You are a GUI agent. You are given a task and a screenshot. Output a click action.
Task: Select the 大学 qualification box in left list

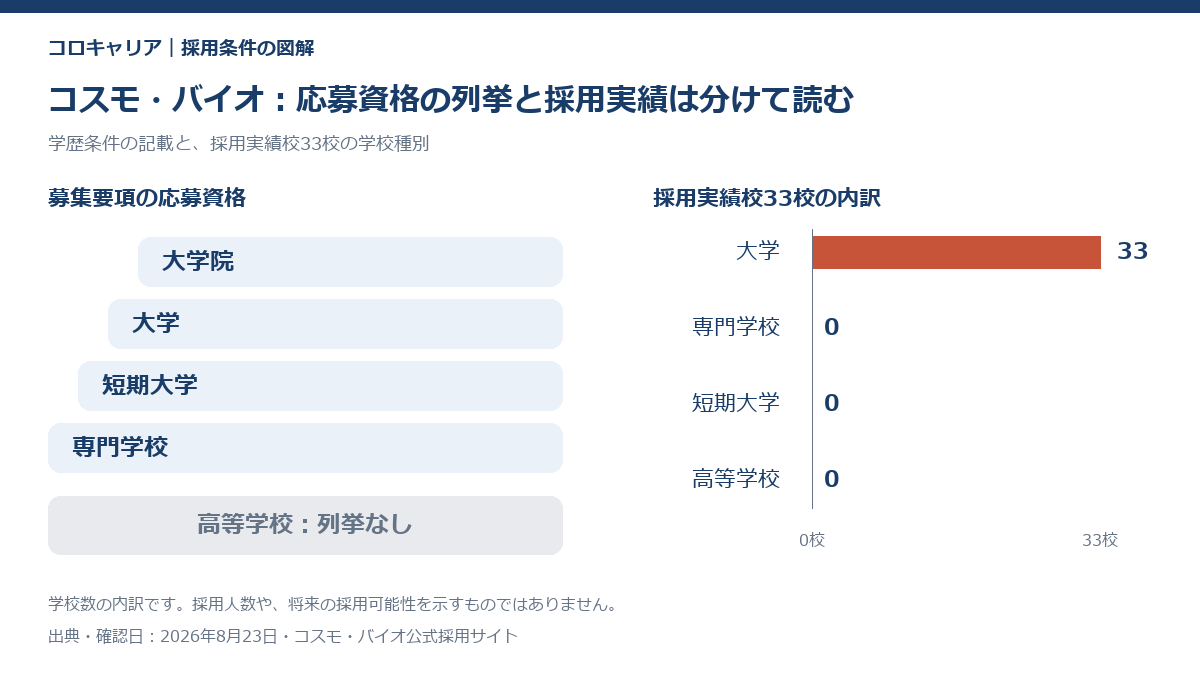[x=335, y=324]
